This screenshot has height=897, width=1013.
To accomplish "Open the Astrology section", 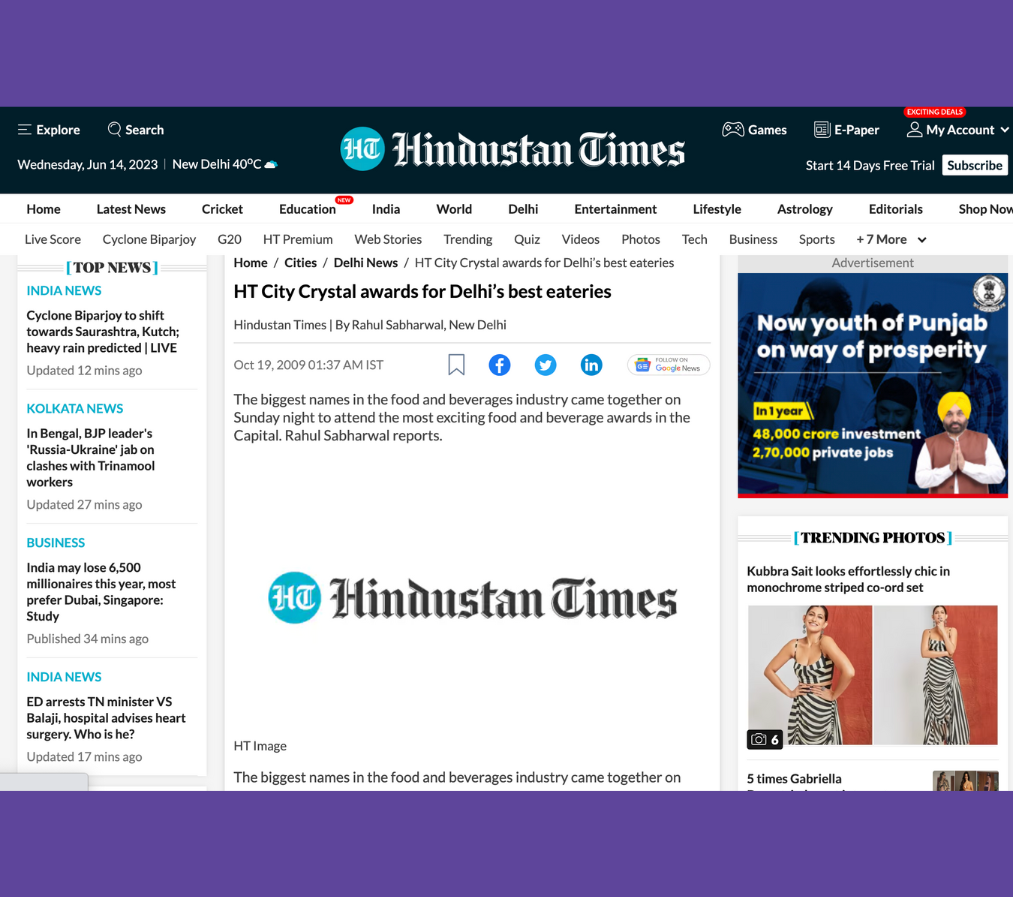I will (805, 209).
